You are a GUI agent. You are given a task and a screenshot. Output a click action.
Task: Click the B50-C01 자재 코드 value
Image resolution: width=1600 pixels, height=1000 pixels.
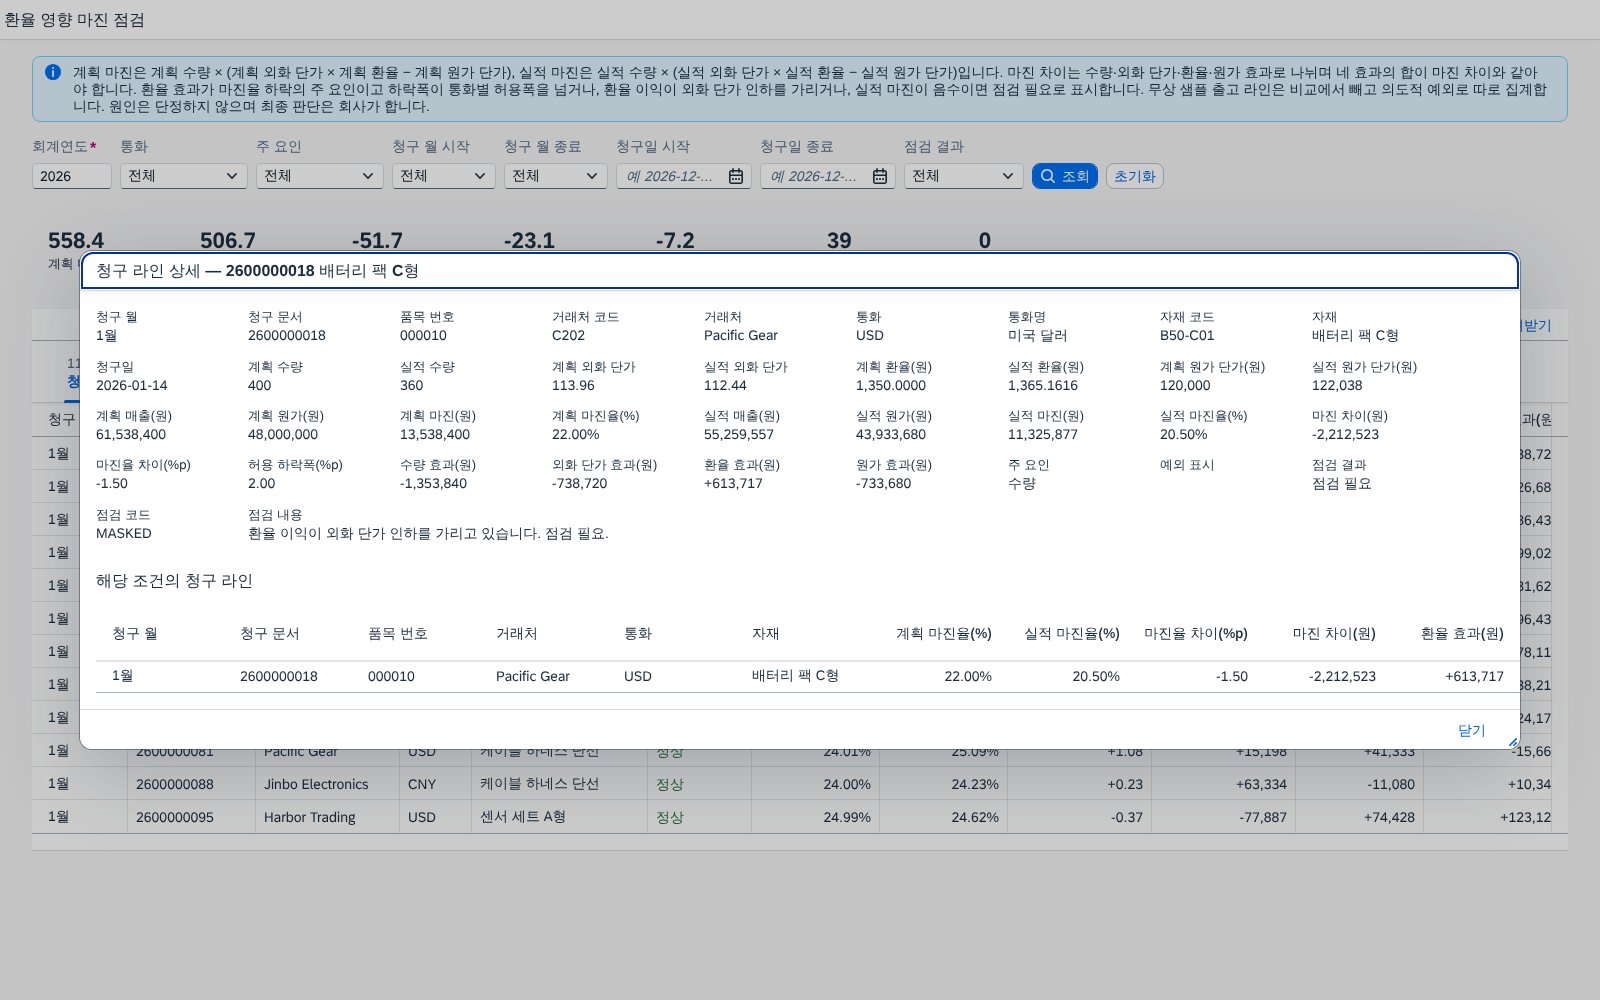click(x=1187, y=335)
